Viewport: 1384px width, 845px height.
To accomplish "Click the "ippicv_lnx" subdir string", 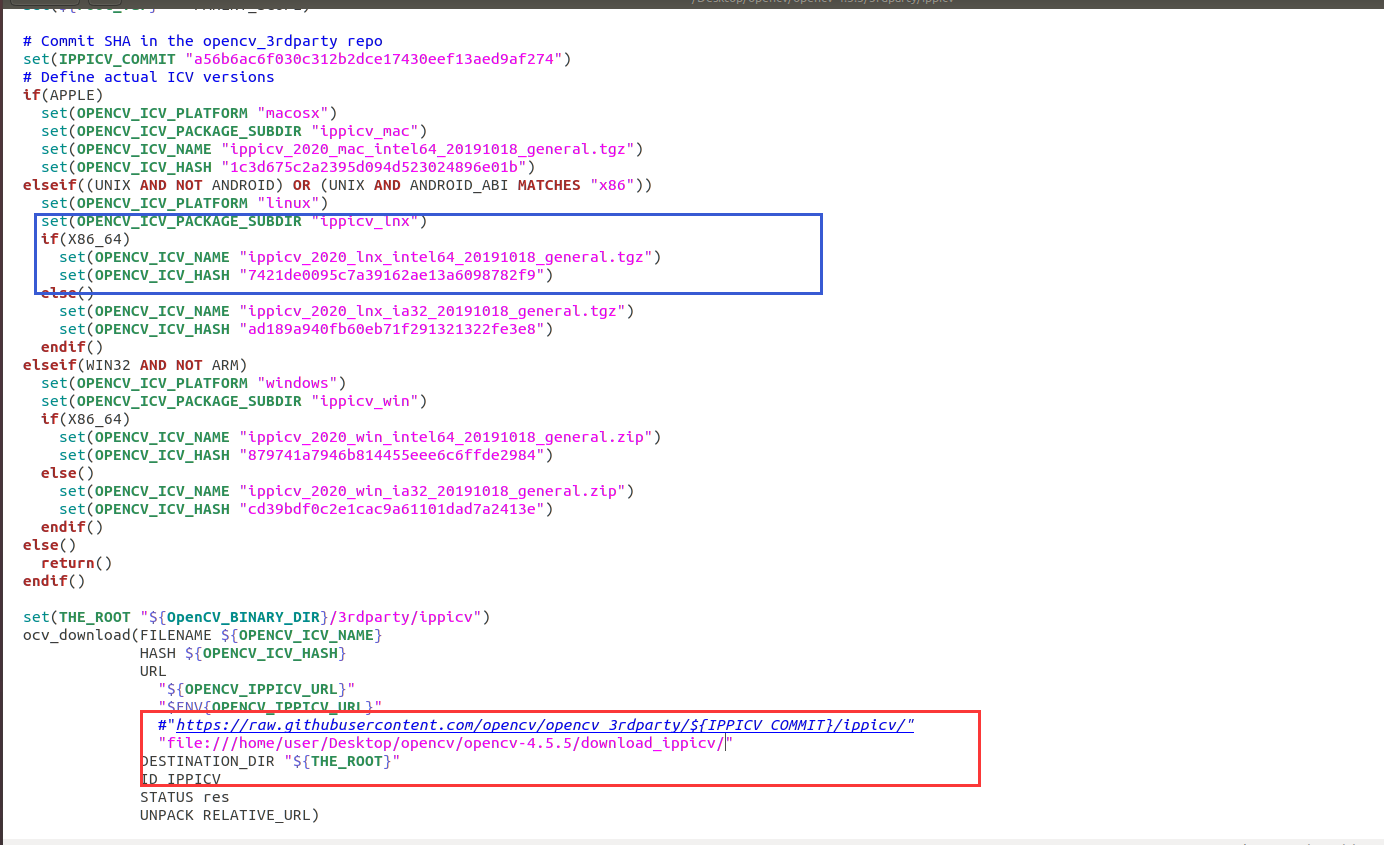I will pos(365,221).
